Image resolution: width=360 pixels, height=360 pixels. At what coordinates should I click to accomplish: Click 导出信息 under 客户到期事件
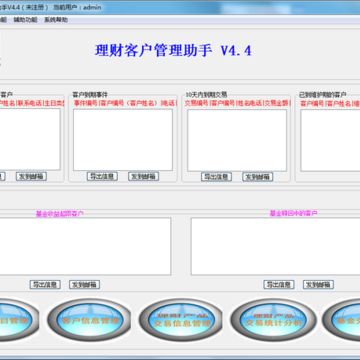[x=102, y=176]
